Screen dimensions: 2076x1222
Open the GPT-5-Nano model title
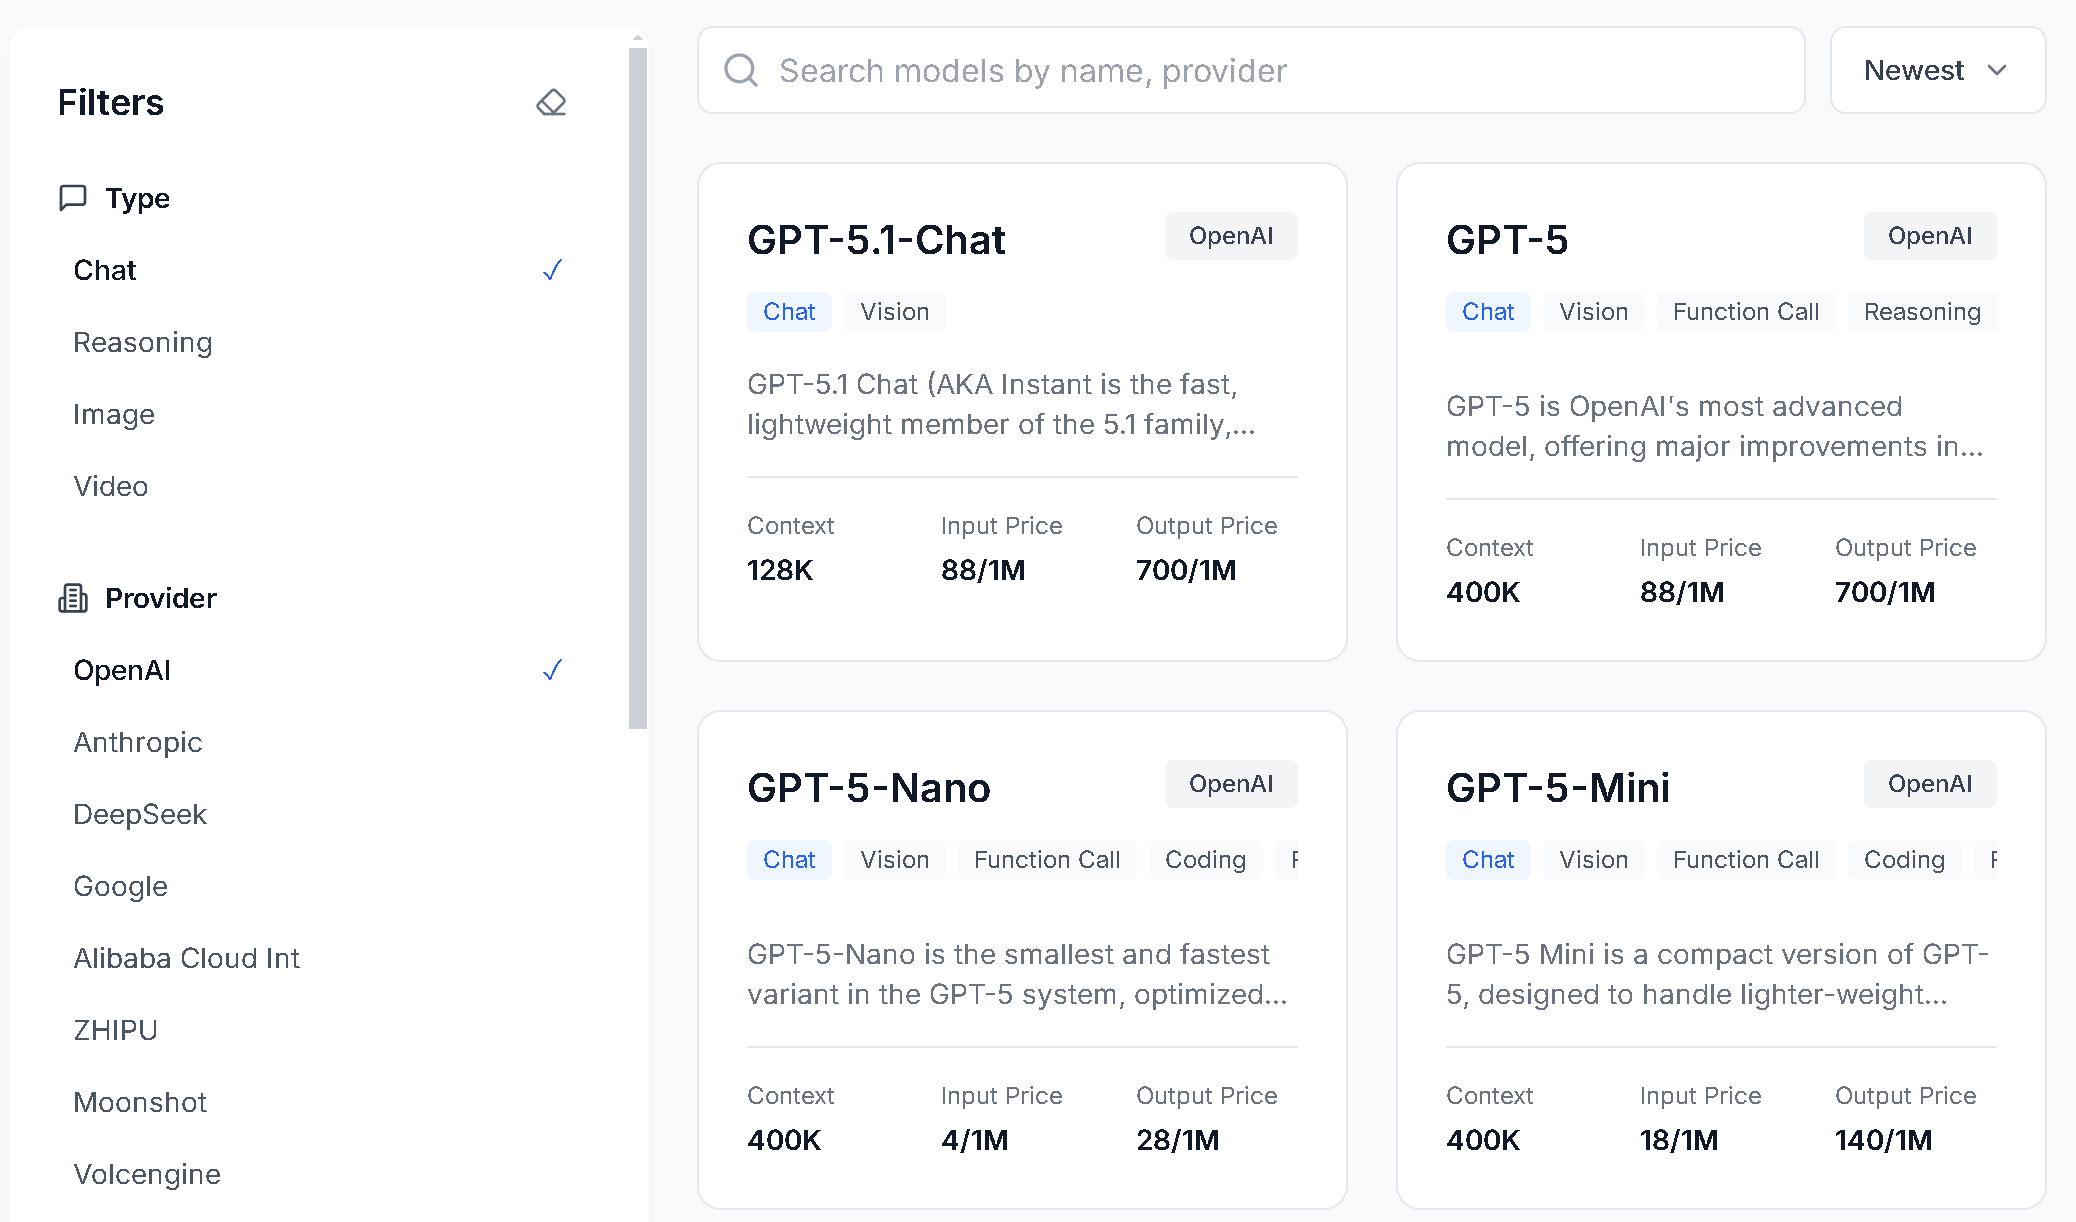coord(868,788)
